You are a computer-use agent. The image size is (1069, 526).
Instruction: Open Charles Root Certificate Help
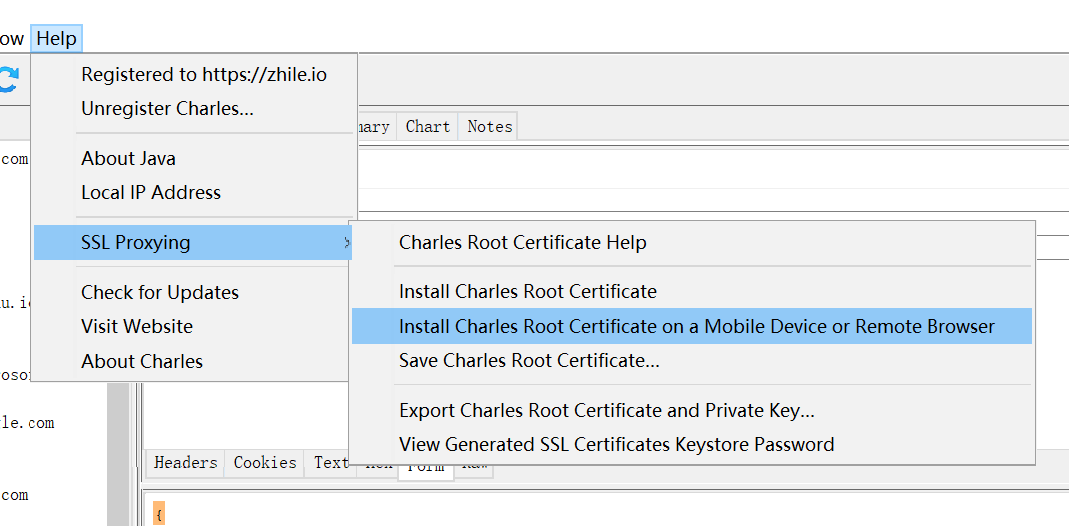(523, 242)
